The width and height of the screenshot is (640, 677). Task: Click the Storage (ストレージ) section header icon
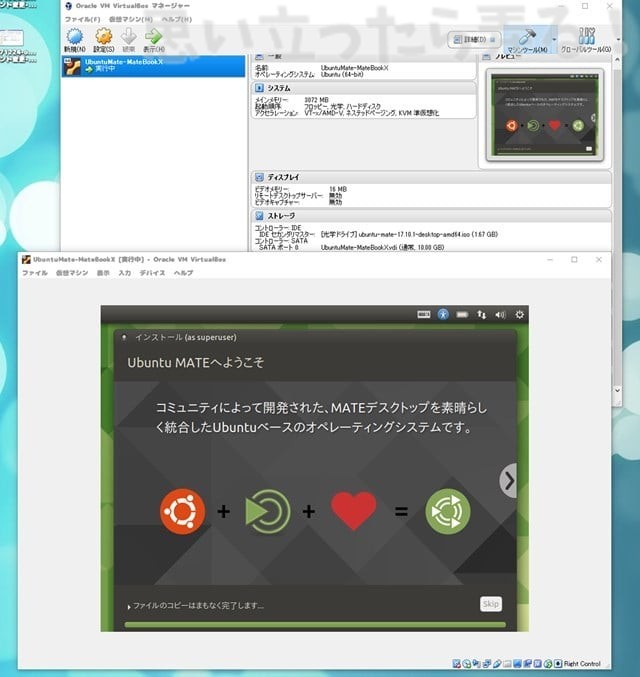(x=259, y=215)
